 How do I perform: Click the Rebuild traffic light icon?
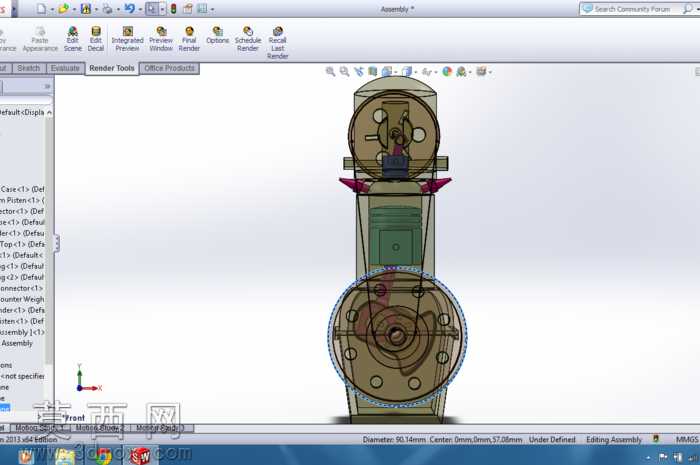pos(174,8)
